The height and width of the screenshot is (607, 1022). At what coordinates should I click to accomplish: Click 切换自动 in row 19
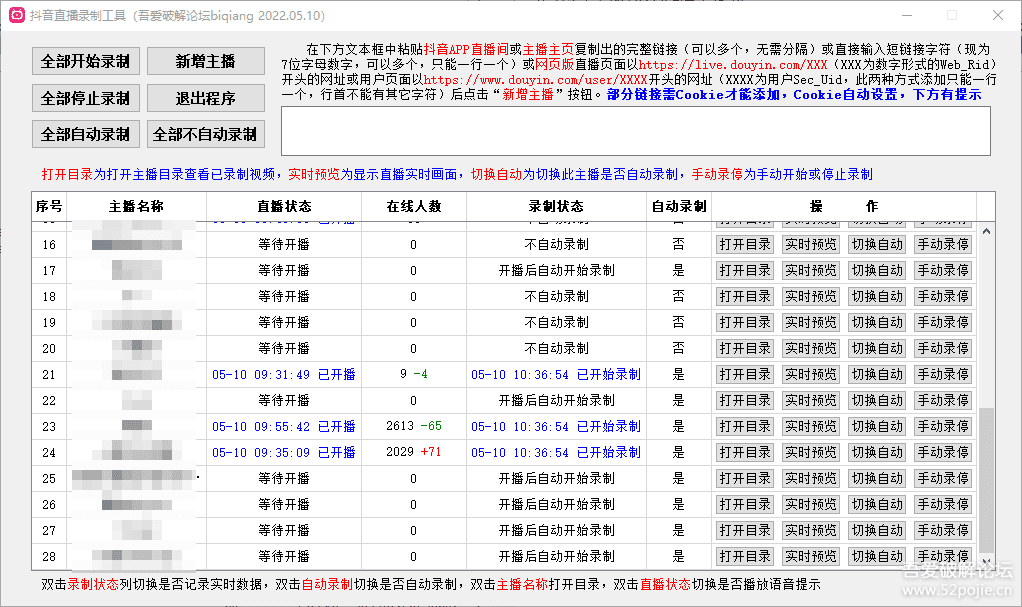(x=877, y=323)
